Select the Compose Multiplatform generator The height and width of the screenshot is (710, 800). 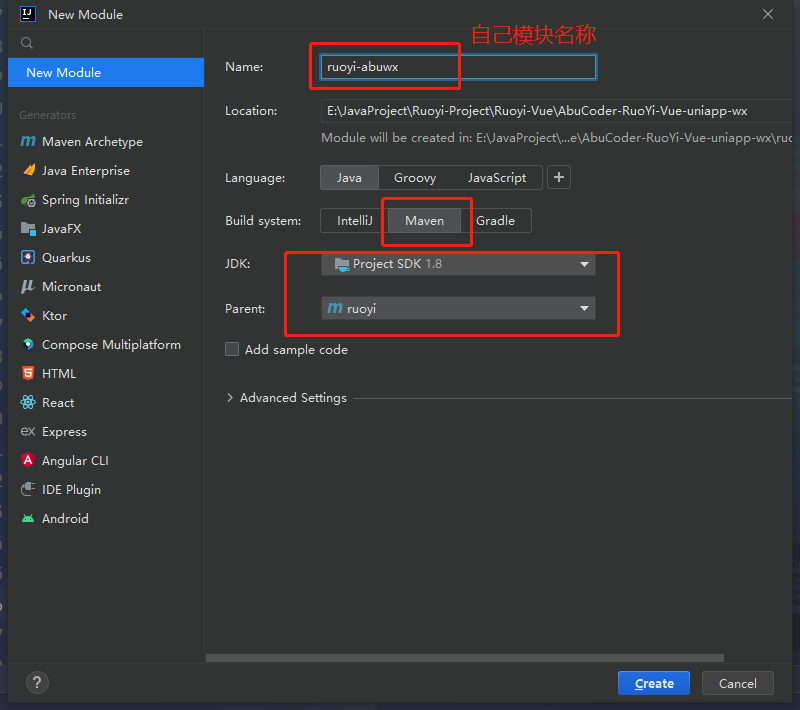click(x=106, y=344)
